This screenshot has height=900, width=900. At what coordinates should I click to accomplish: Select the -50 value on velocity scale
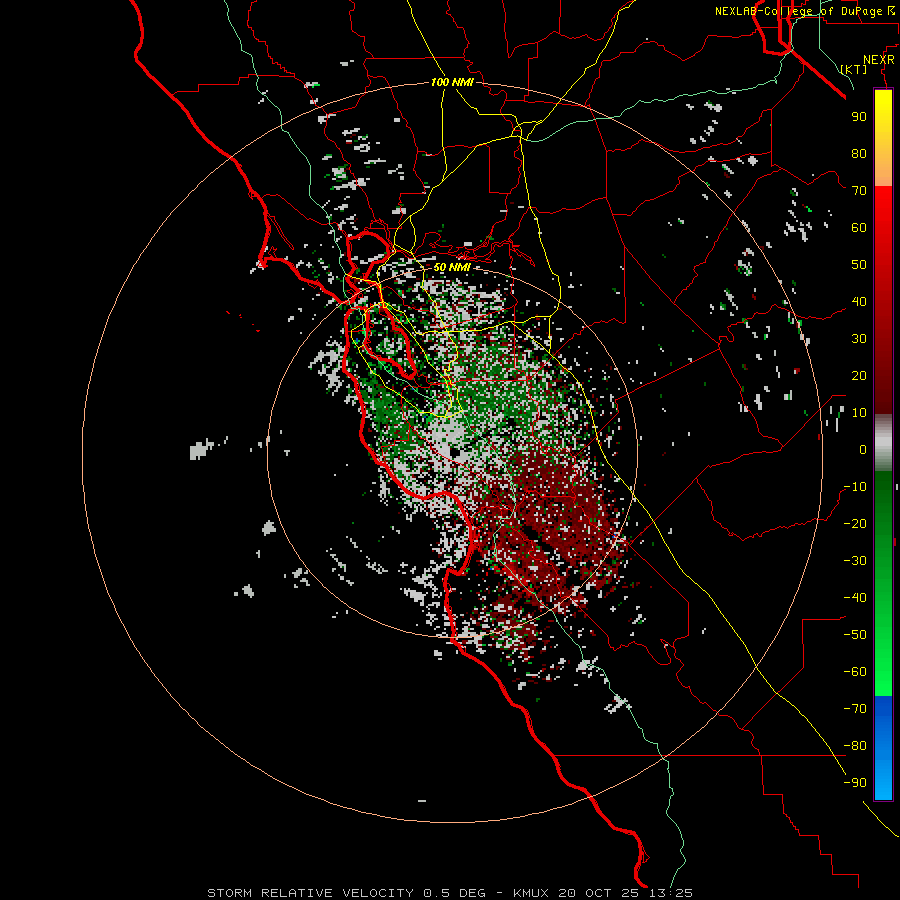(855, 635)
